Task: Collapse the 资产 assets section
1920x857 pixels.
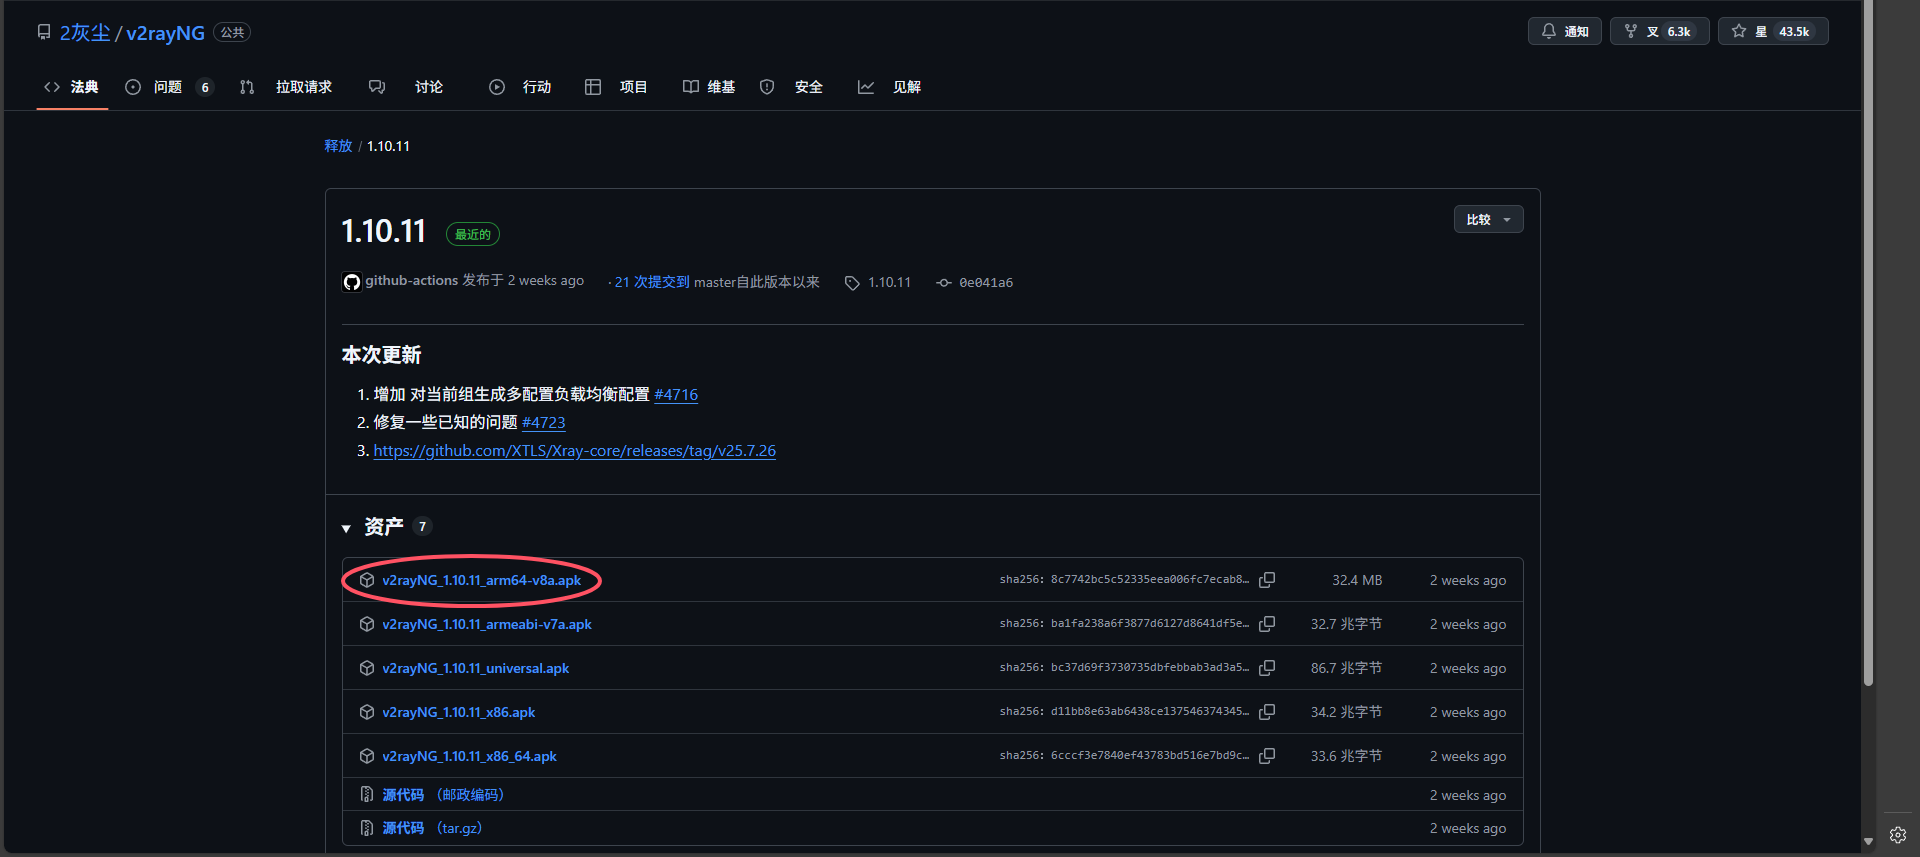Action: 346,528
